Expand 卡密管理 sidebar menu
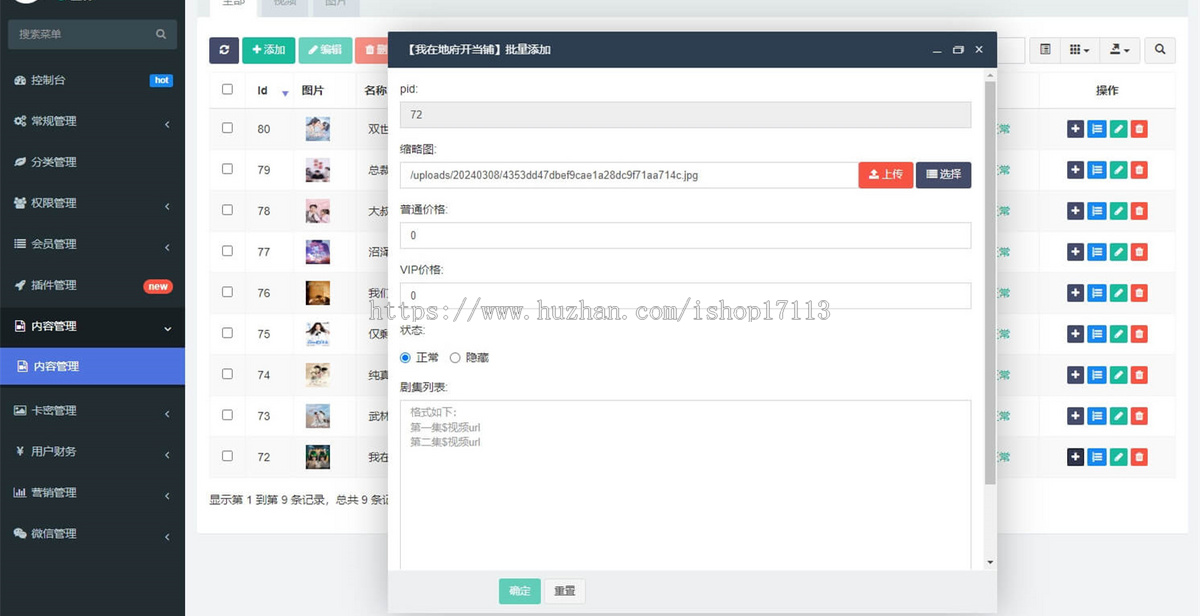This screenshot has height=616, width=1200. [92, 410]
